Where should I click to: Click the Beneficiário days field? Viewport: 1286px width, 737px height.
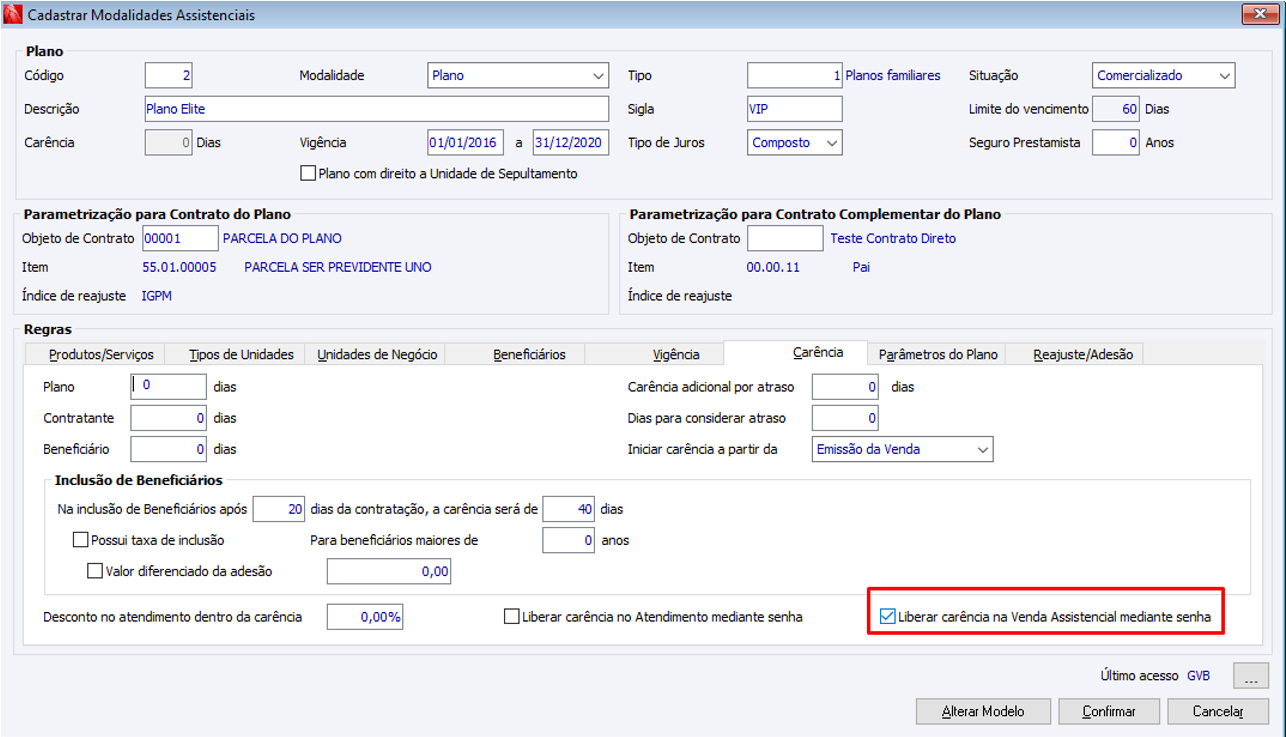click(168, 449)
